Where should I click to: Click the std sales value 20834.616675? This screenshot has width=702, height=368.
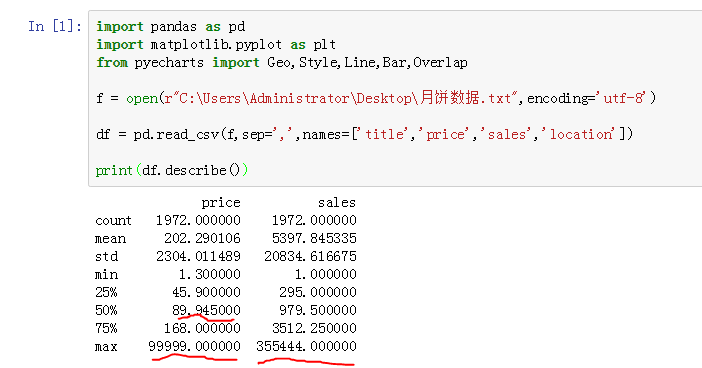310,256
